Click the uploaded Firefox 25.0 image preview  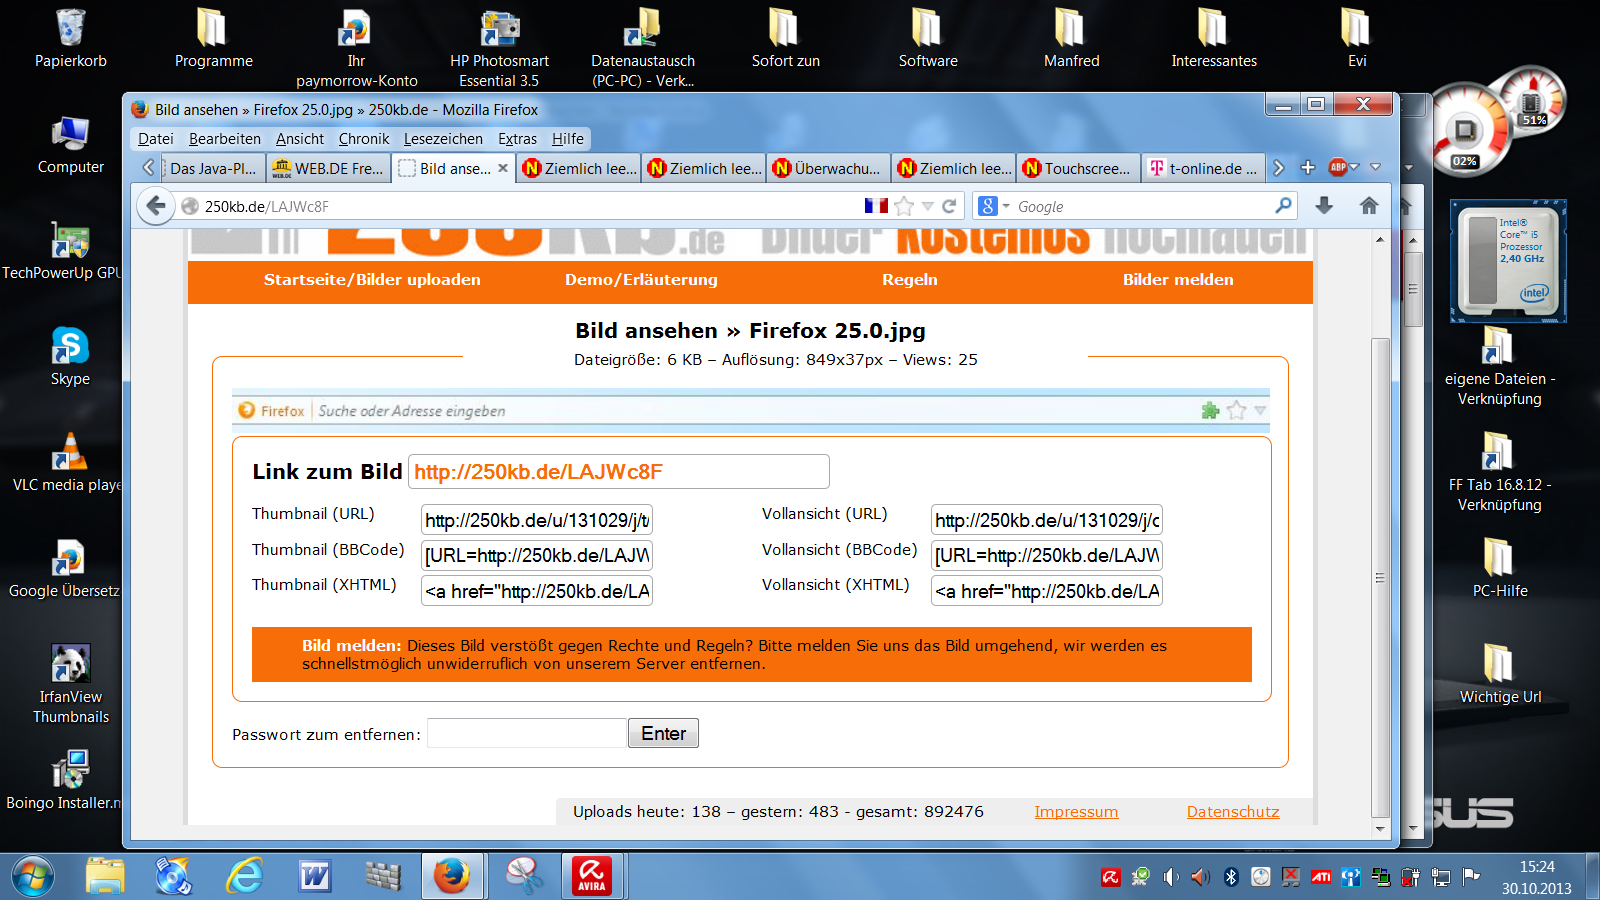coord(751,411)
